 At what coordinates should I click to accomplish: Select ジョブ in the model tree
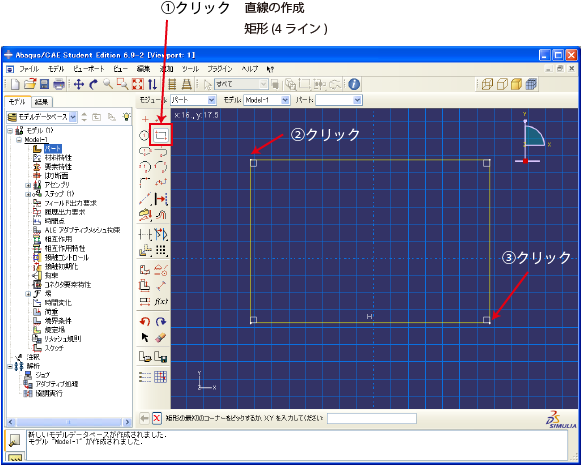pos(43,375)
